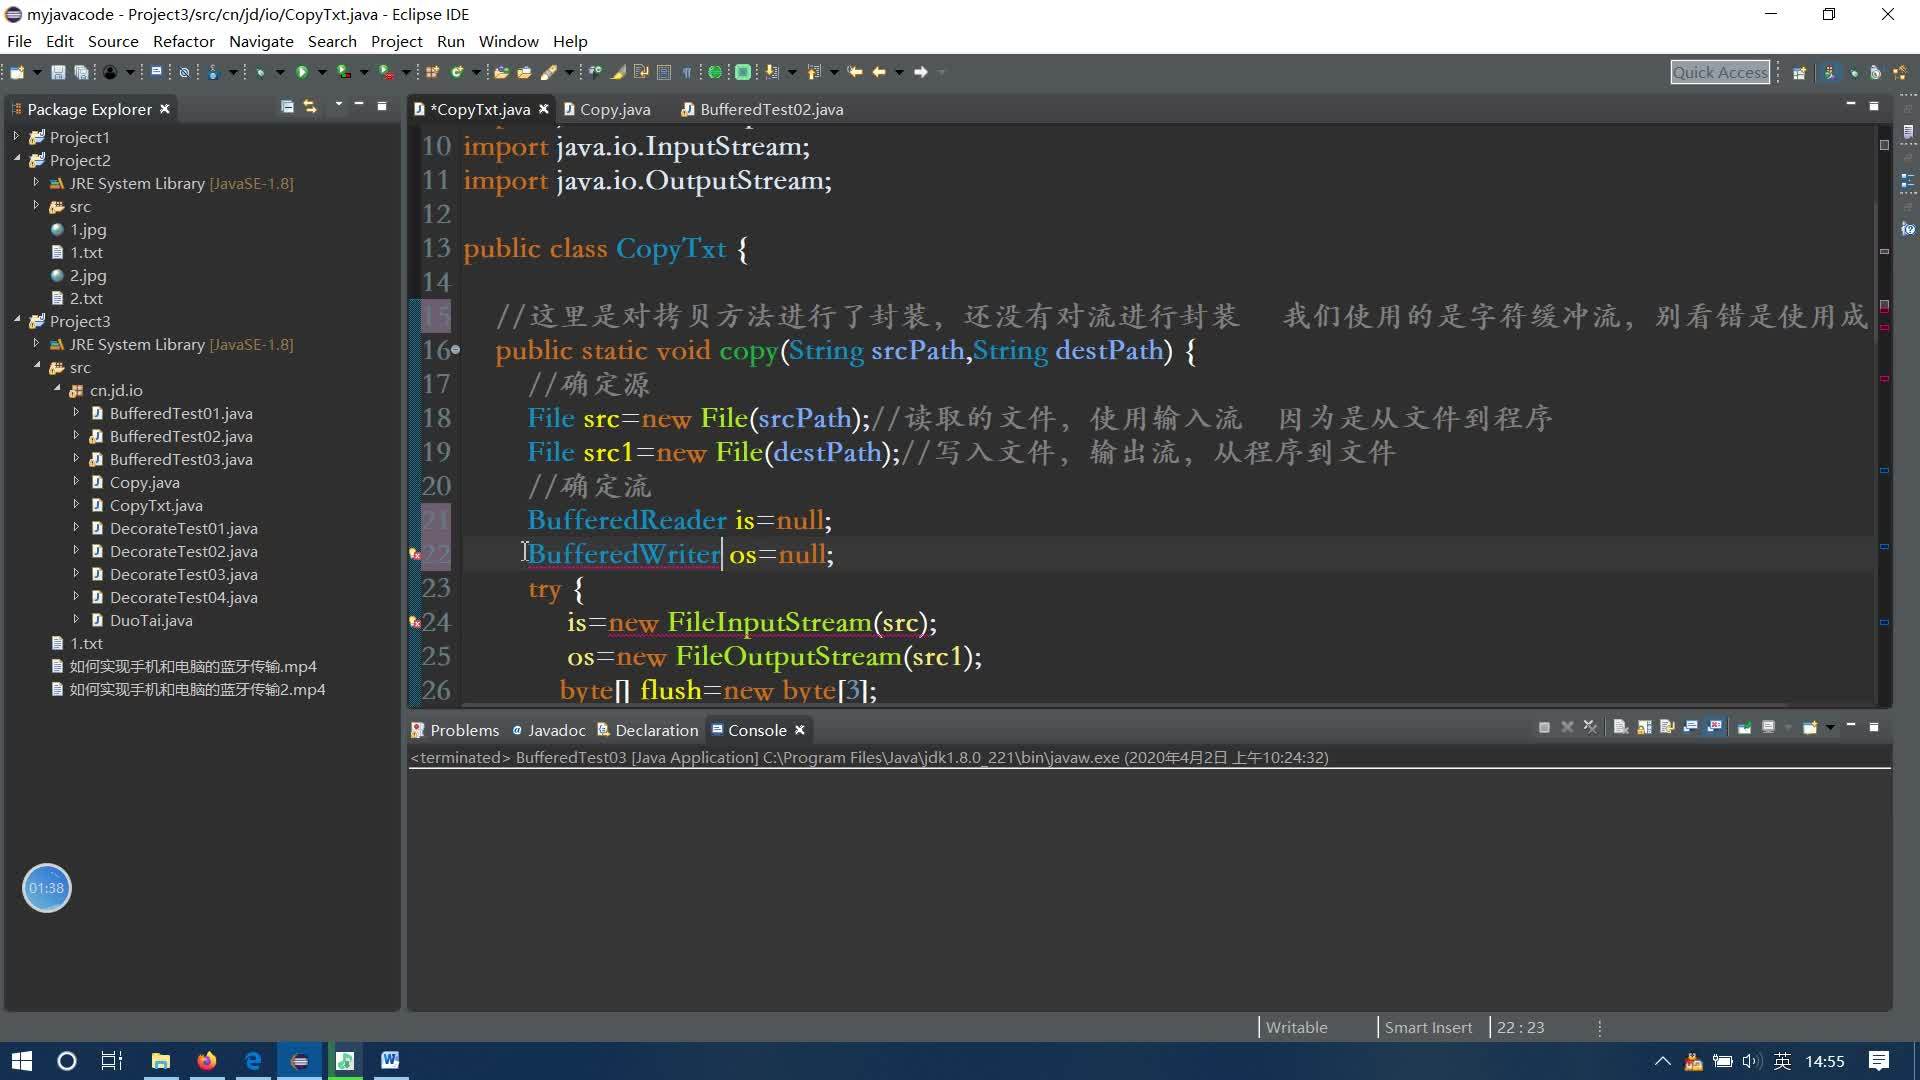This screenshot has height=1080, width=1920.
Task: Switch to the Copy.java editor tab
Action: tap(607, 109)
